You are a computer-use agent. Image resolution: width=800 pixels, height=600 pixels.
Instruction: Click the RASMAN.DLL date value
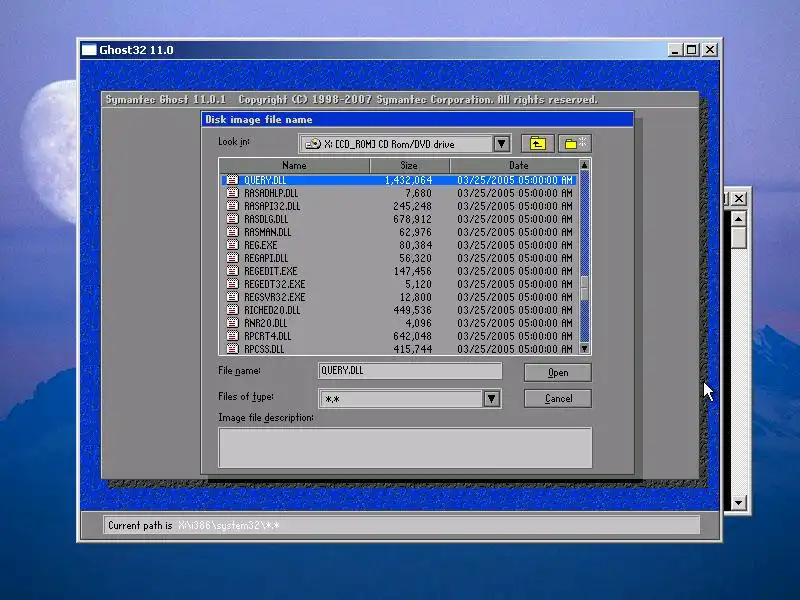tap(514, 232)
